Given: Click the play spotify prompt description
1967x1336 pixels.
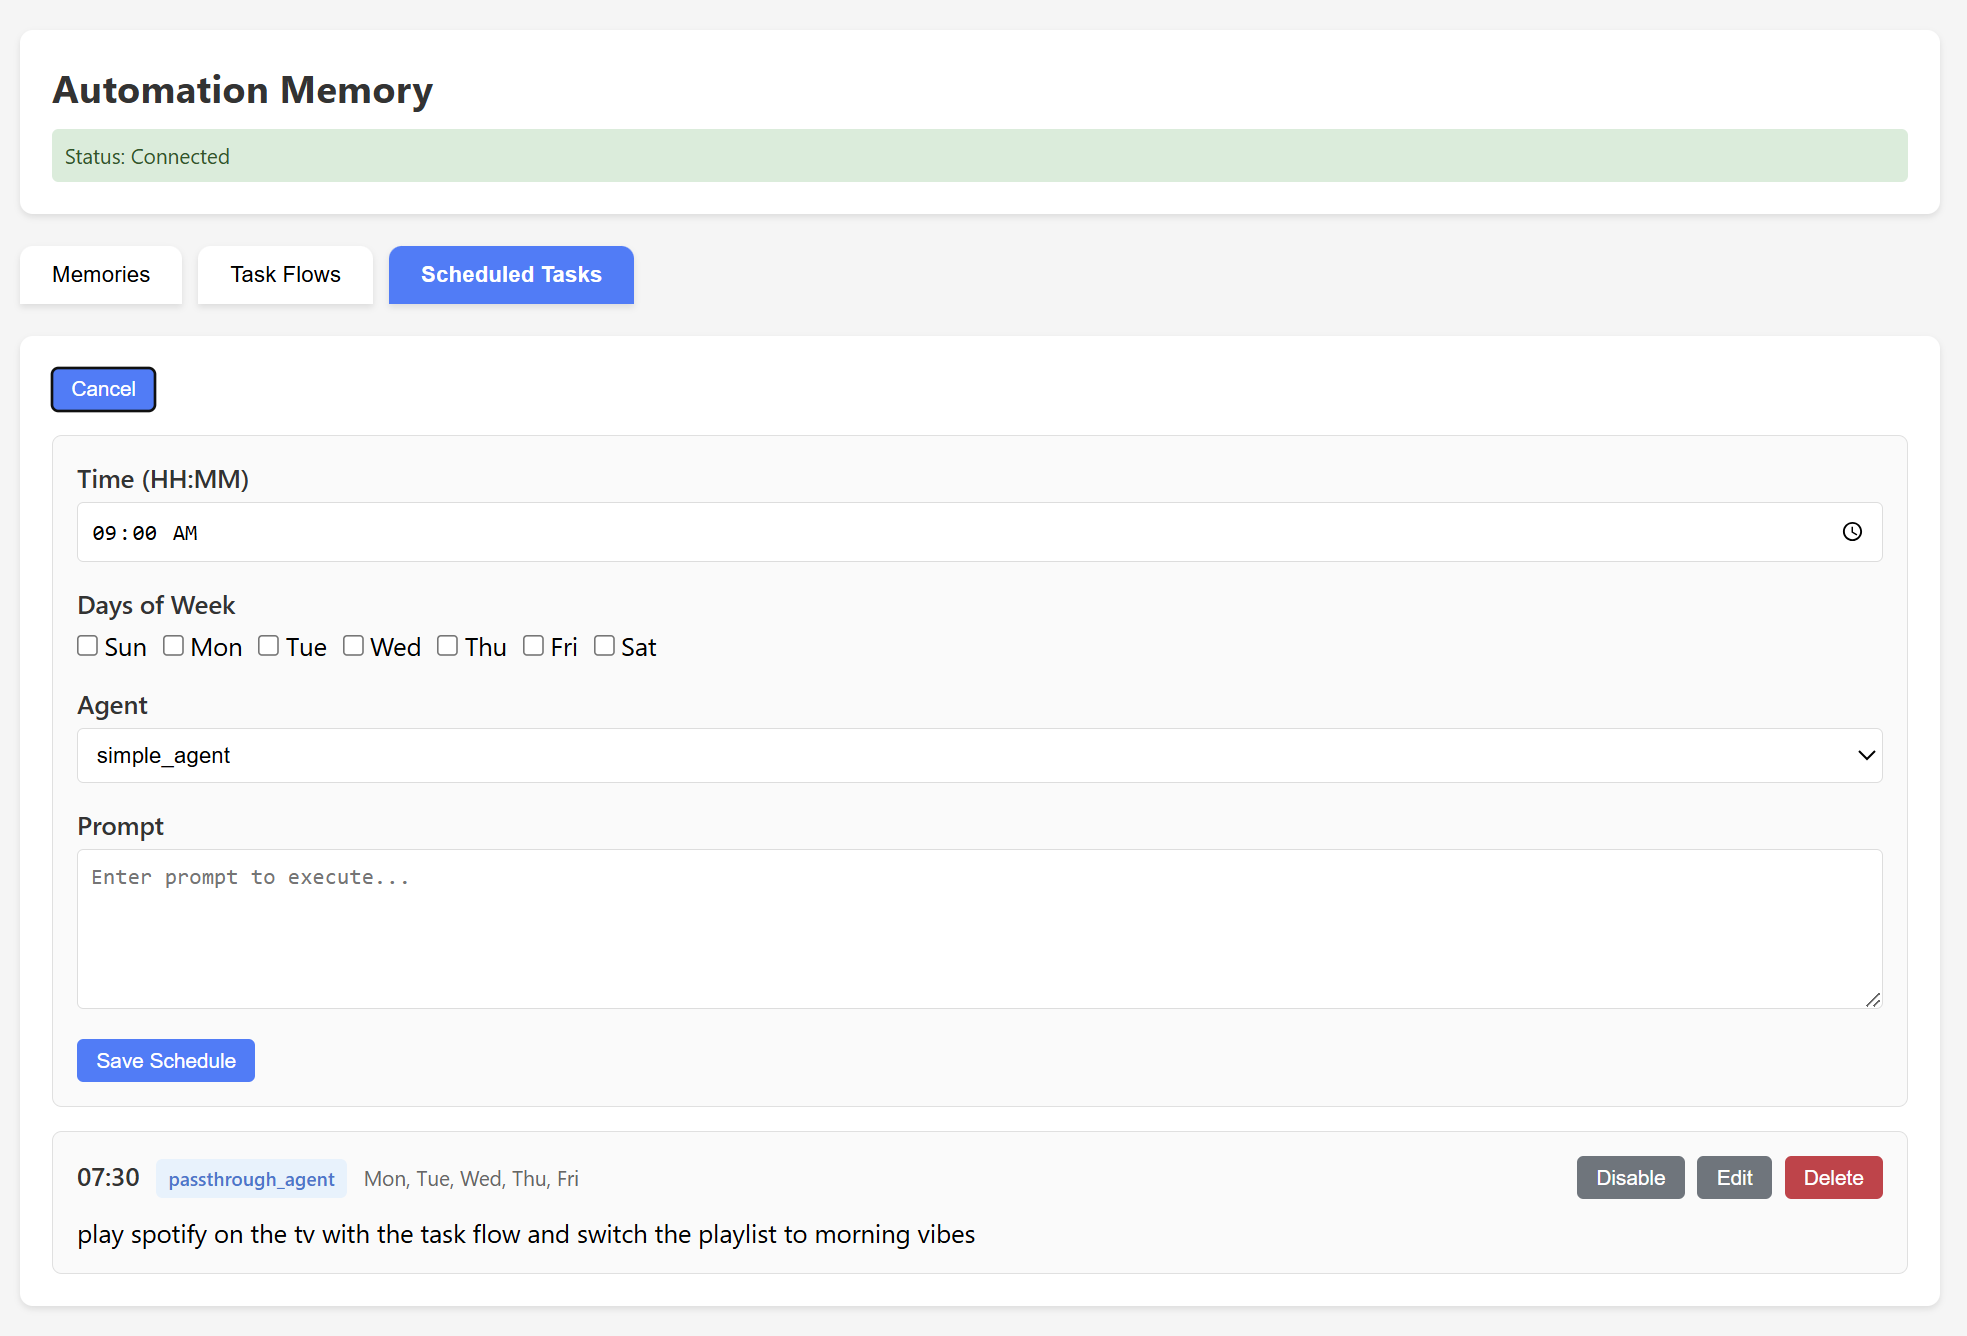Looking at the screenshot, I should coord(526,1235).
